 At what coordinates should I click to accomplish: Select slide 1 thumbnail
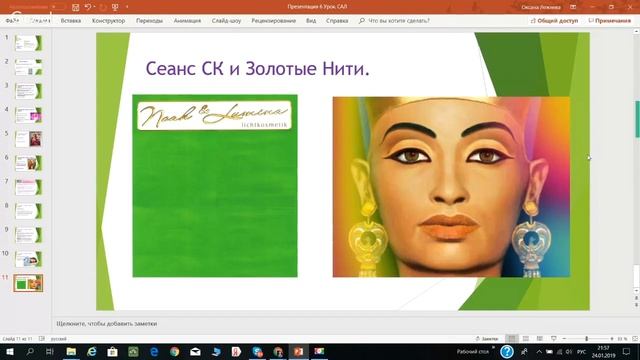pyautogui.click(x=28, y=43)
